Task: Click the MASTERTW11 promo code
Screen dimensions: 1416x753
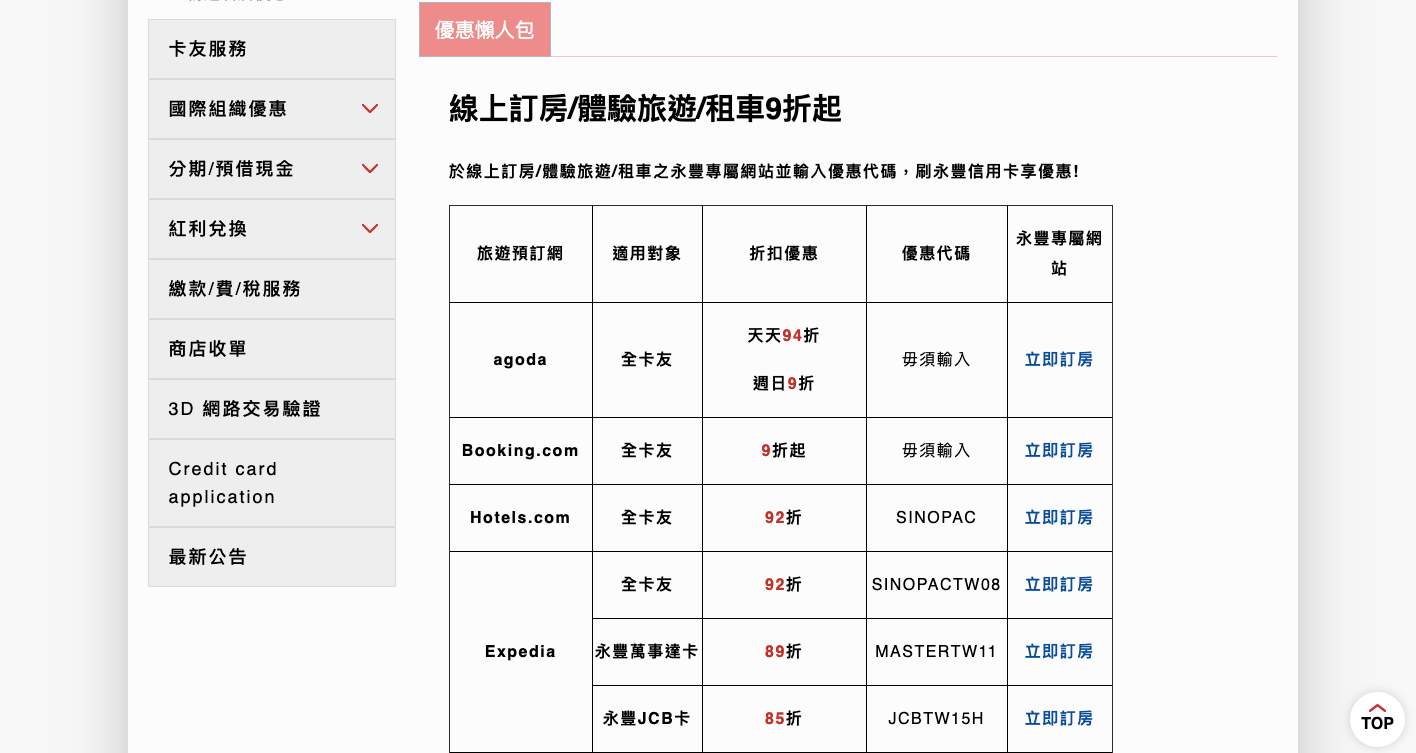Action: [x=936, y=651]
